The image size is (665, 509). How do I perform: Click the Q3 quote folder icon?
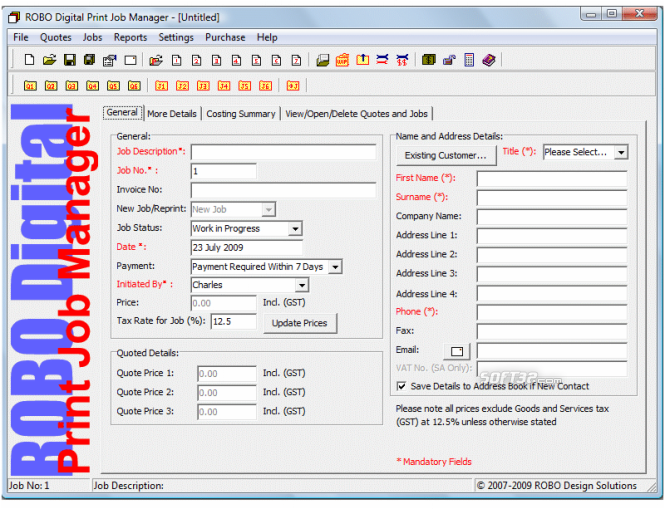[x=72, y=86]
